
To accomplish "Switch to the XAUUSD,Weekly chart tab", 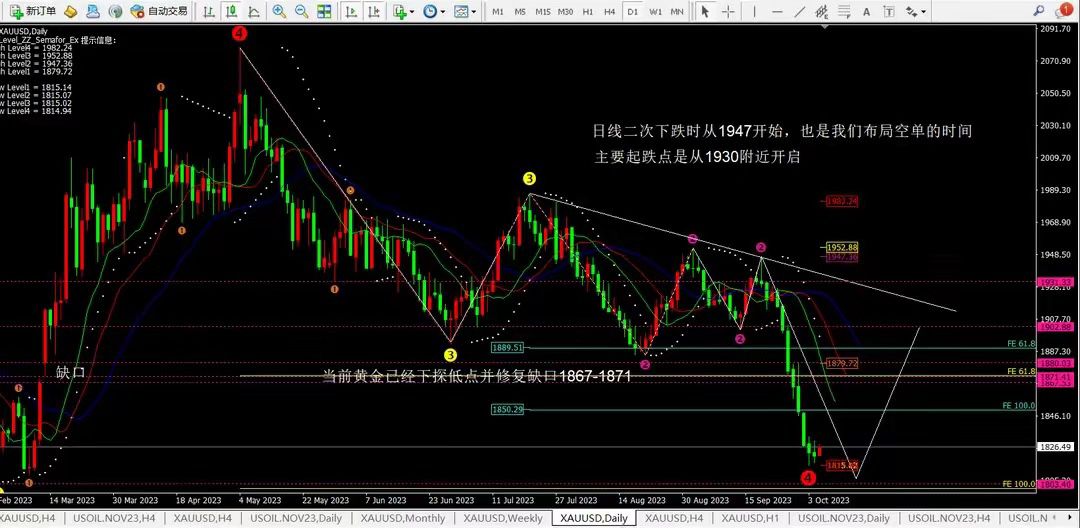I will click(x=503, y=518).
